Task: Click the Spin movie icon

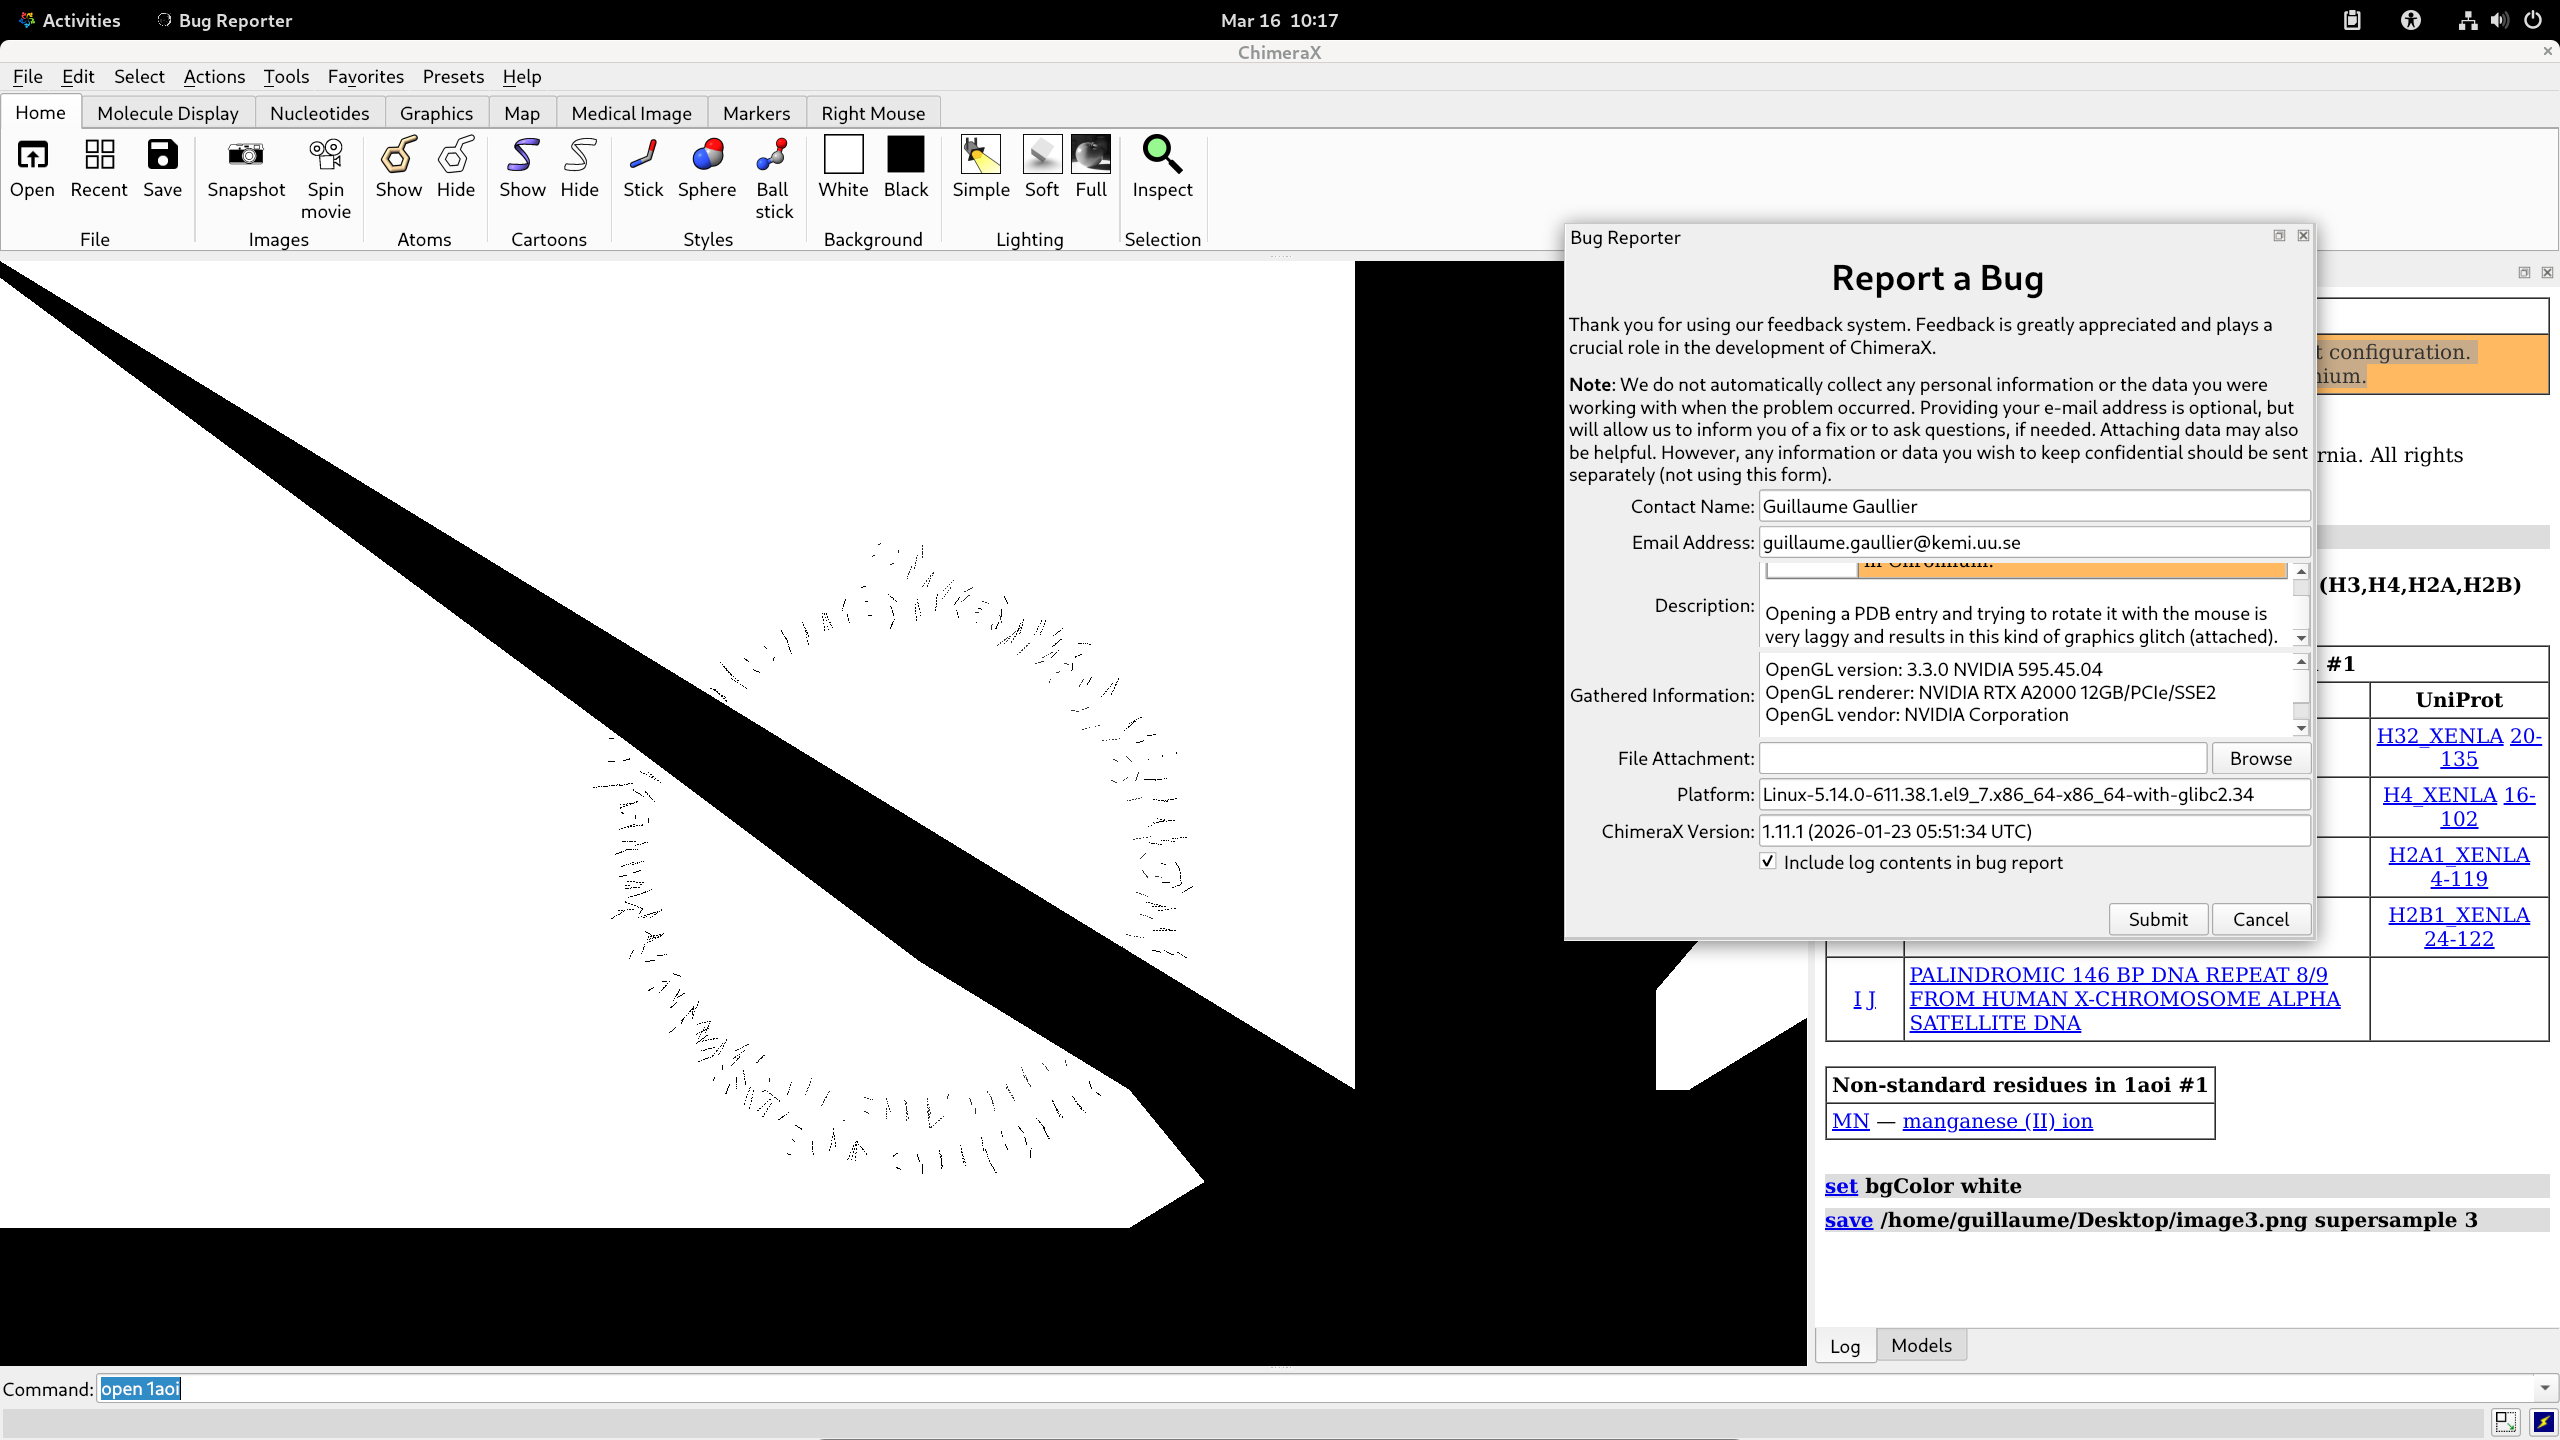Action: tap(326, 155)
